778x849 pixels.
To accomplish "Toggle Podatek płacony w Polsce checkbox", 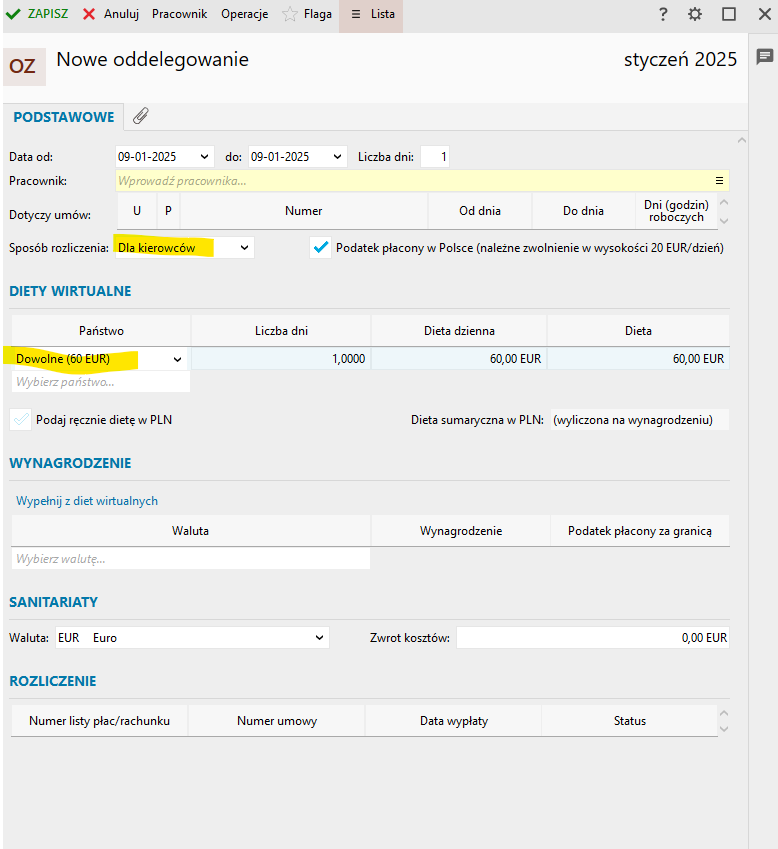I will pos(321,248).
